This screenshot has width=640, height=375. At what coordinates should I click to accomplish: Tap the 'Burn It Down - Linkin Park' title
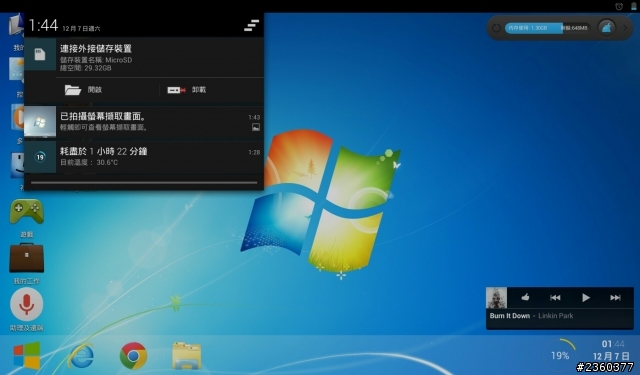(531, 316)
